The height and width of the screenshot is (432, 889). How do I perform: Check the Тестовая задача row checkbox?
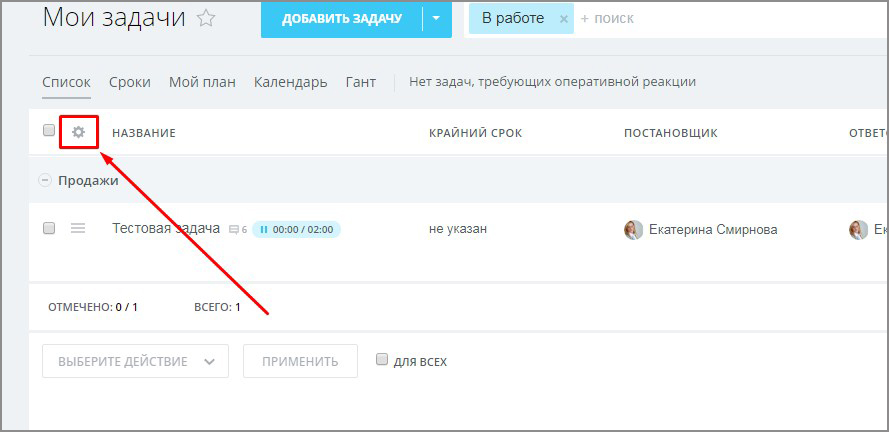pos(49,229)
